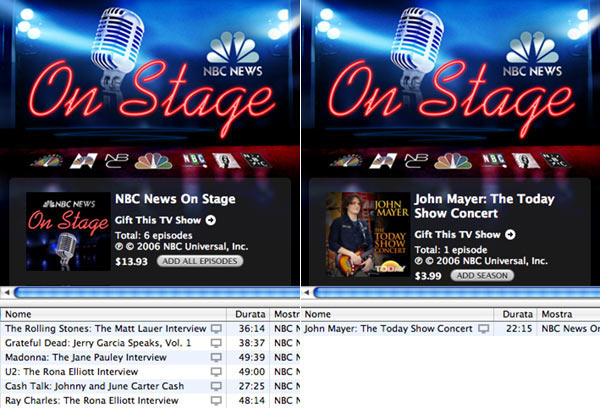Click the TV icon on Grateful Dead row
Image resolution: width=600 pixels, height=408 pixels.
coord(216,343)
